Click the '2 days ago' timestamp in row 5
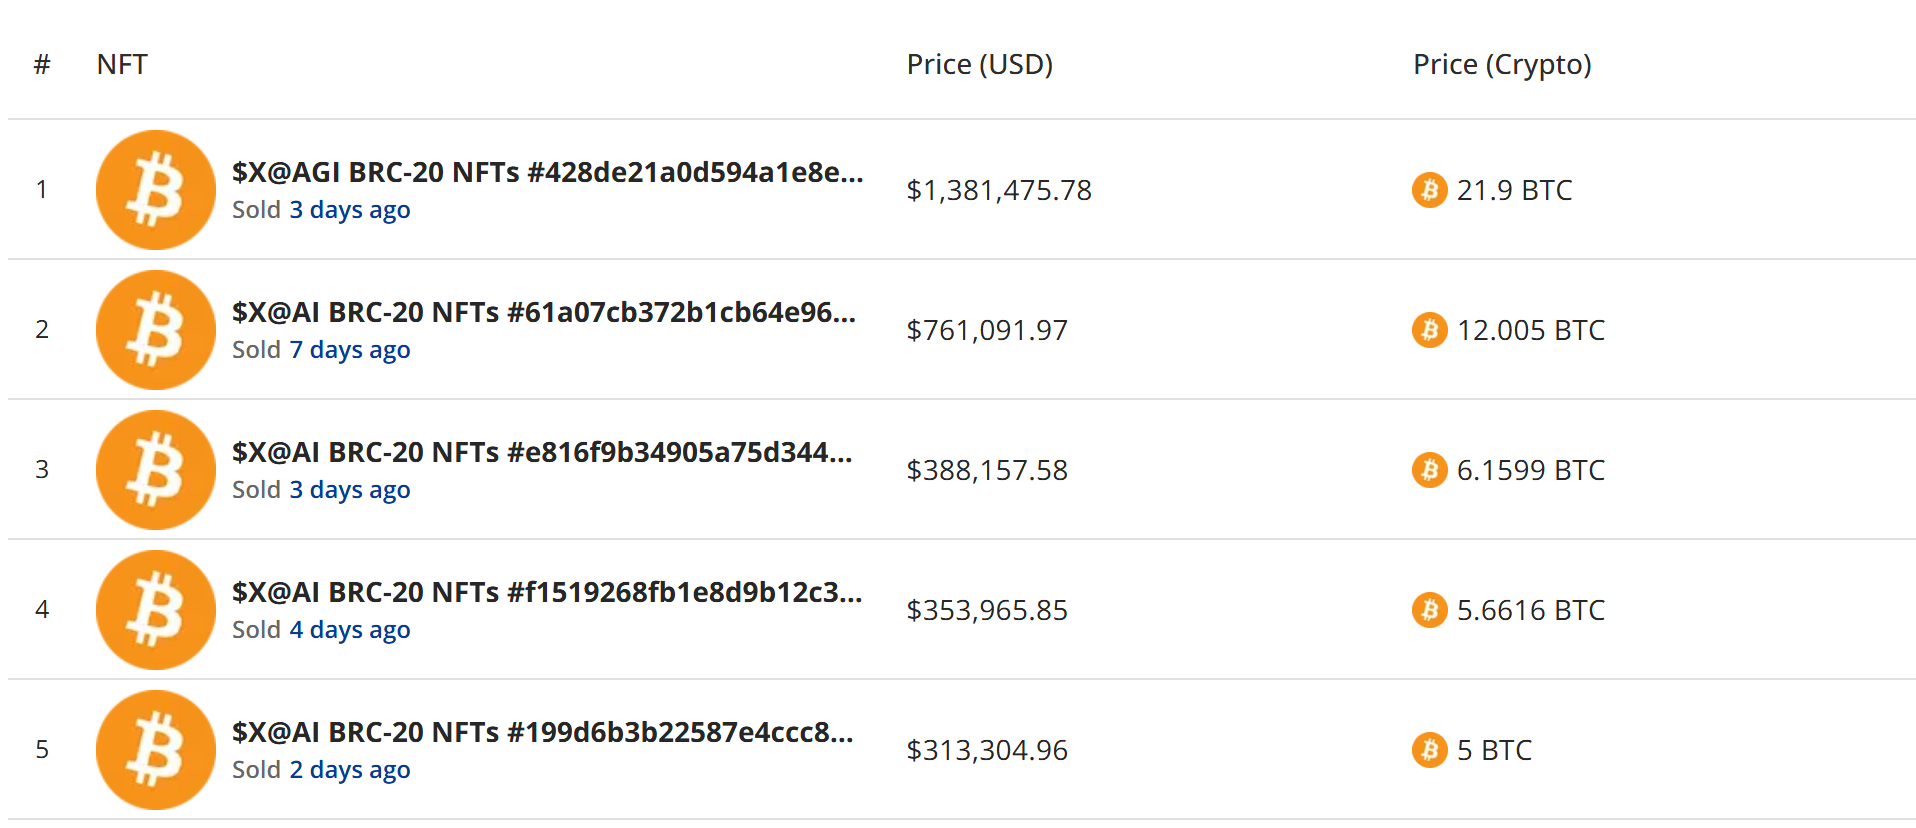 [350, 770]
